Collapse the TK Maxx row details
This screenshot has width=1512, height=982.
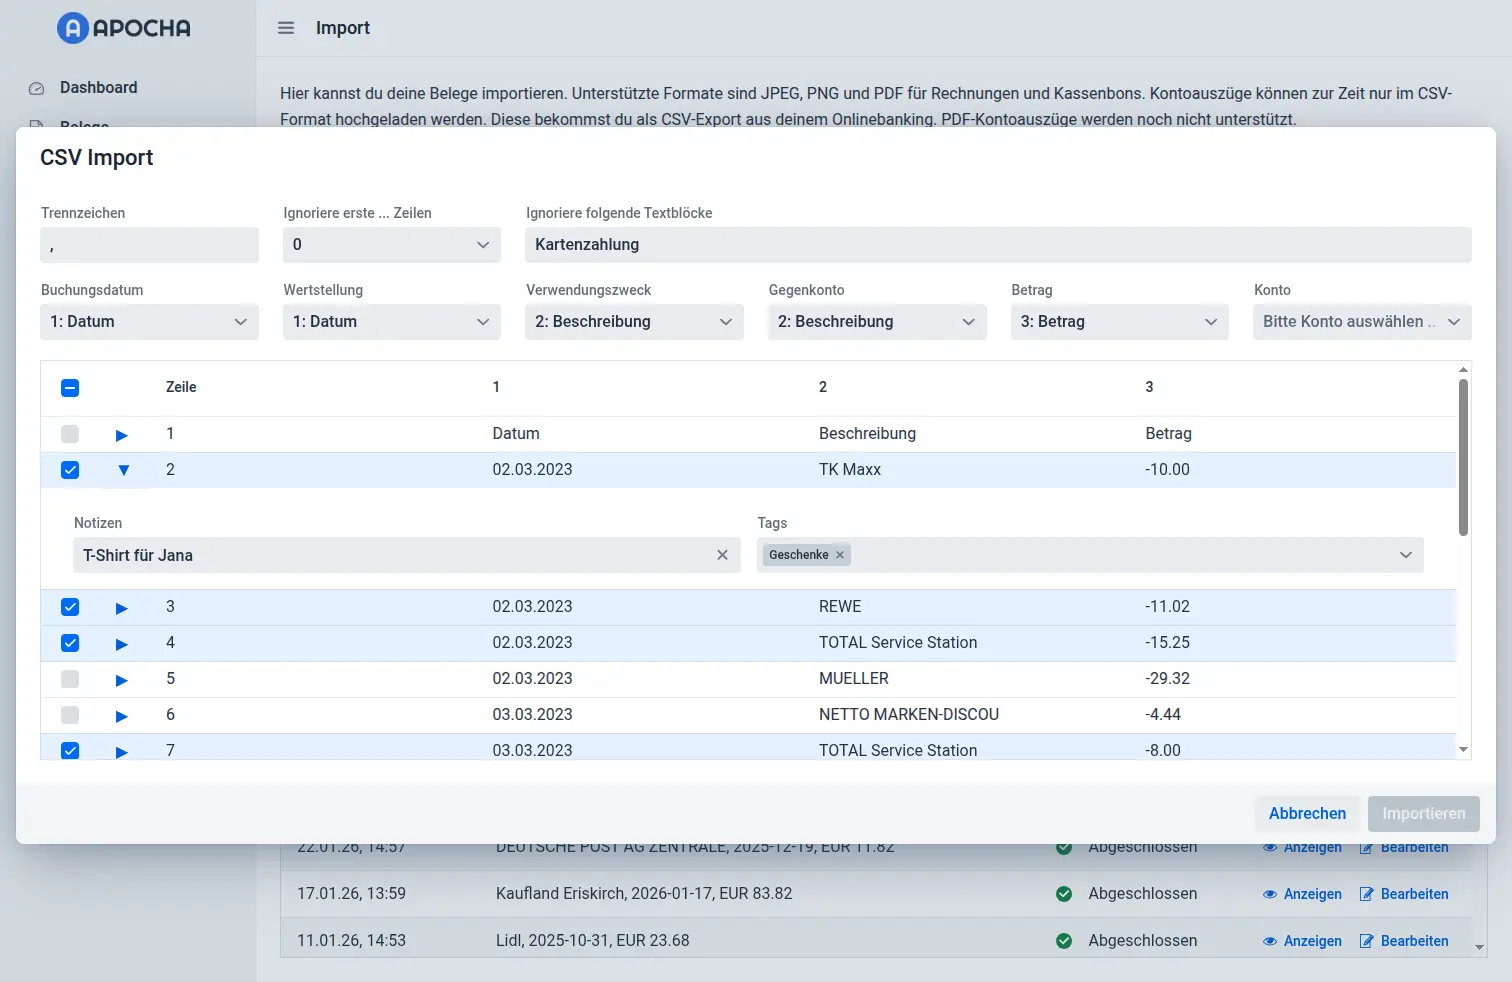tap(123, 470)
